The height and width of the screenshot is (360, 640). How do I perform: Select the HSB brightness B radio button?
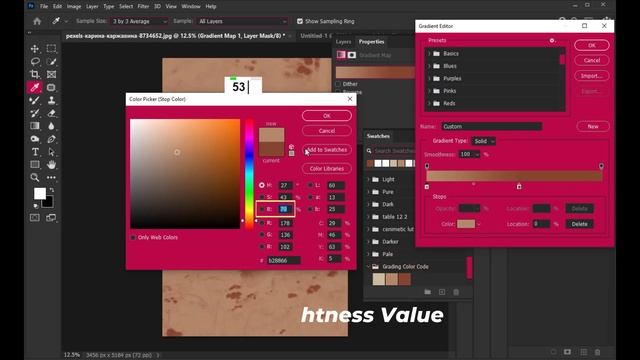point(262,209)
